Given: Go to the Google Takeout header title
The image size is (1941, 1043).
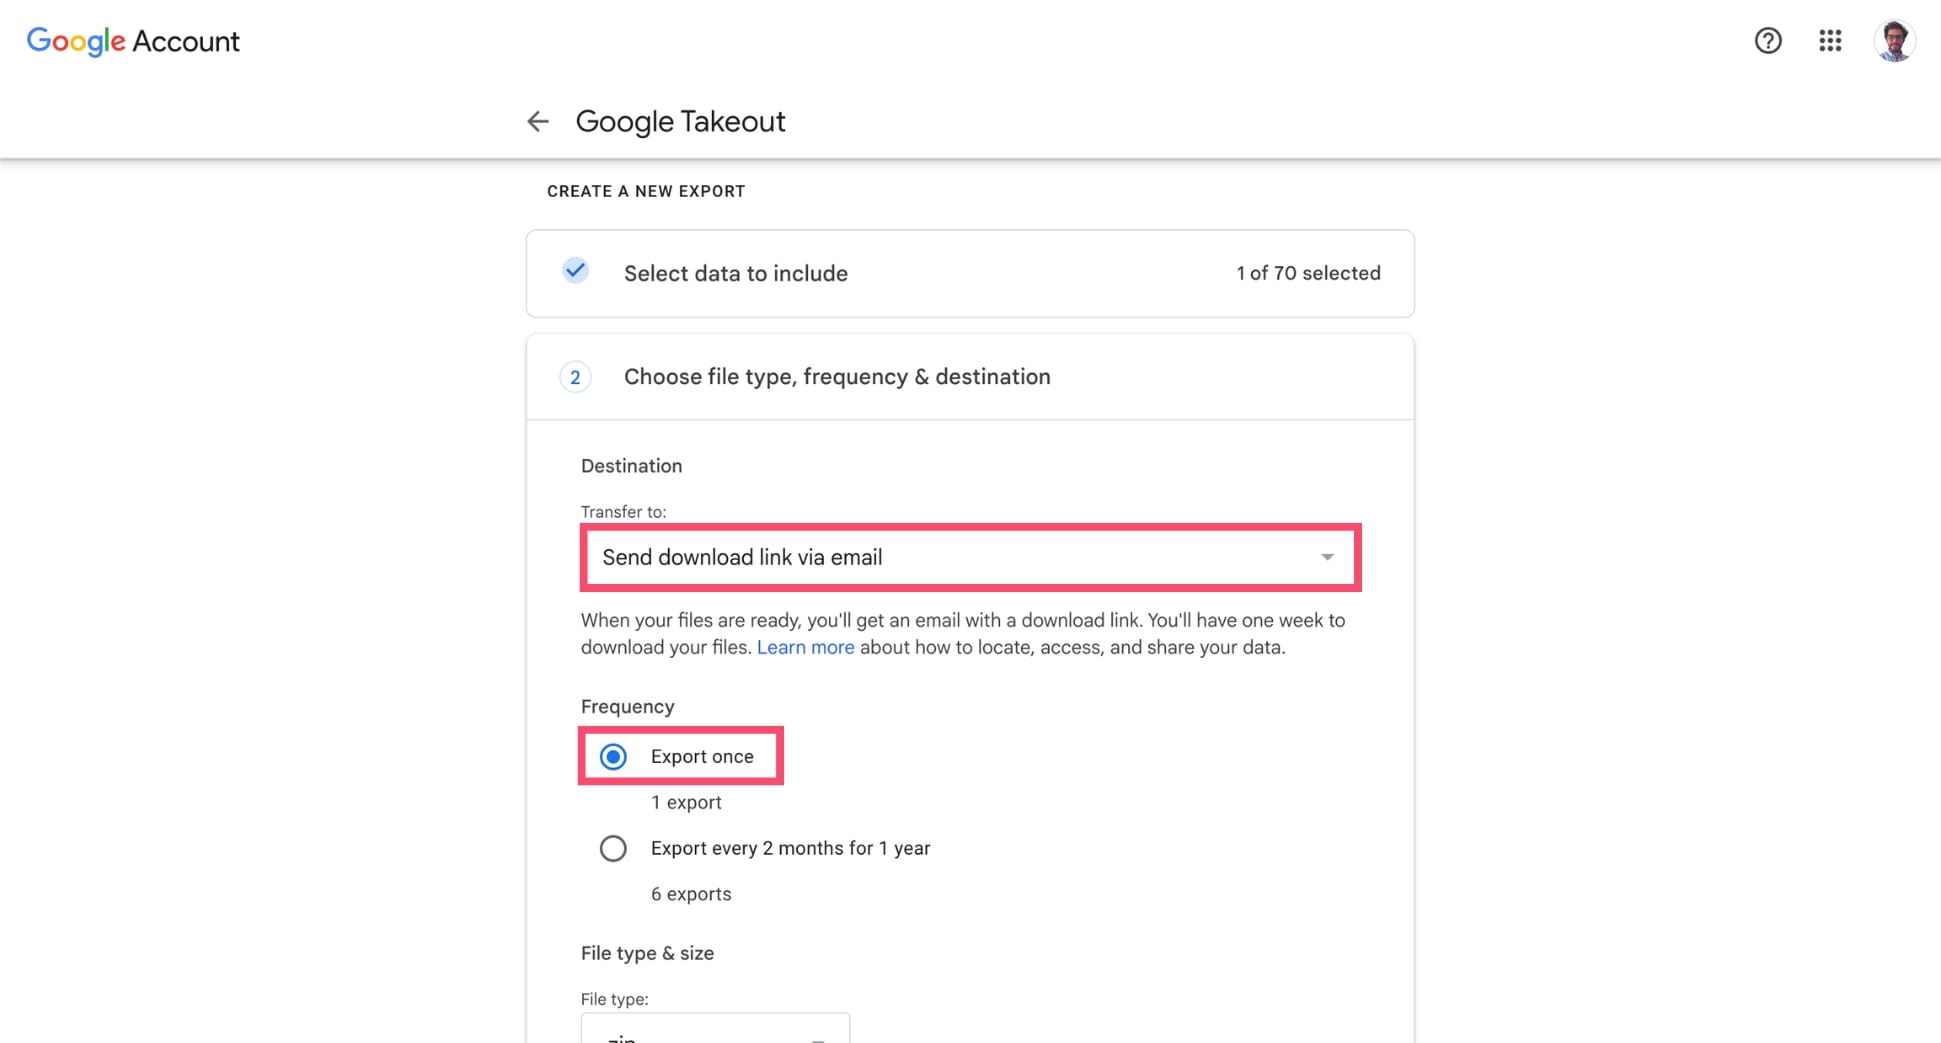Looking at the screenshot, I should [680, 121].
